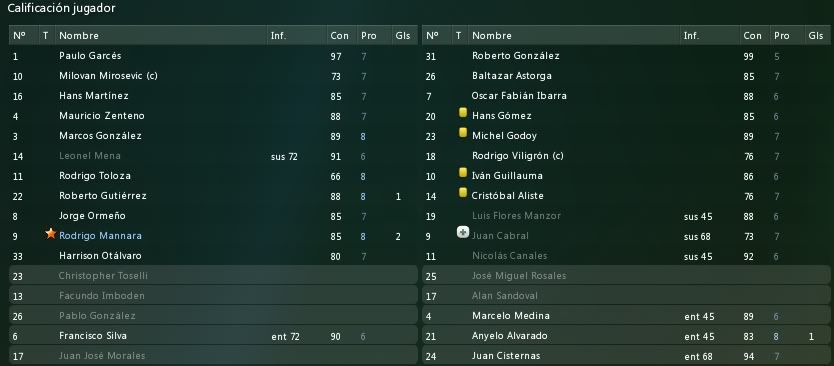Click the yellow card icon next to Iván Guillauma
Screen dimensions: 834x366
tap(463, 172)
